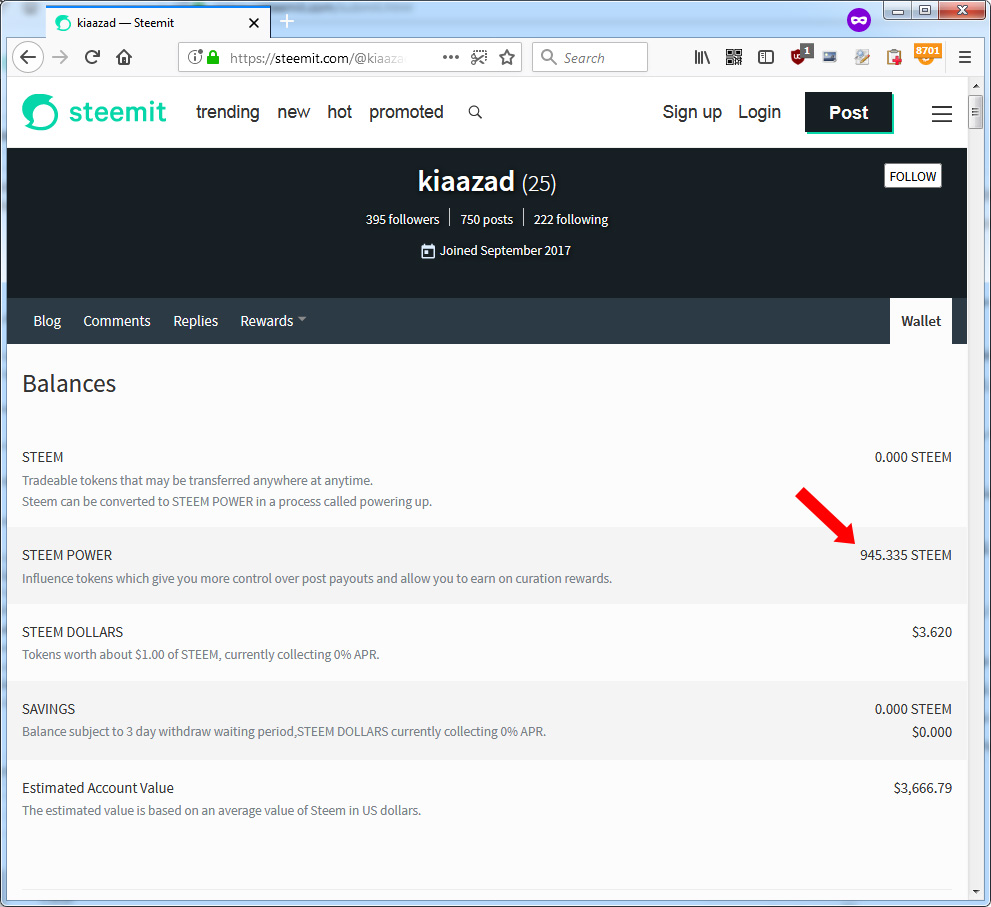Click the STEEM DOLLARS label
This screenshot has height=907, width=991.
click(x=73, y=632)
